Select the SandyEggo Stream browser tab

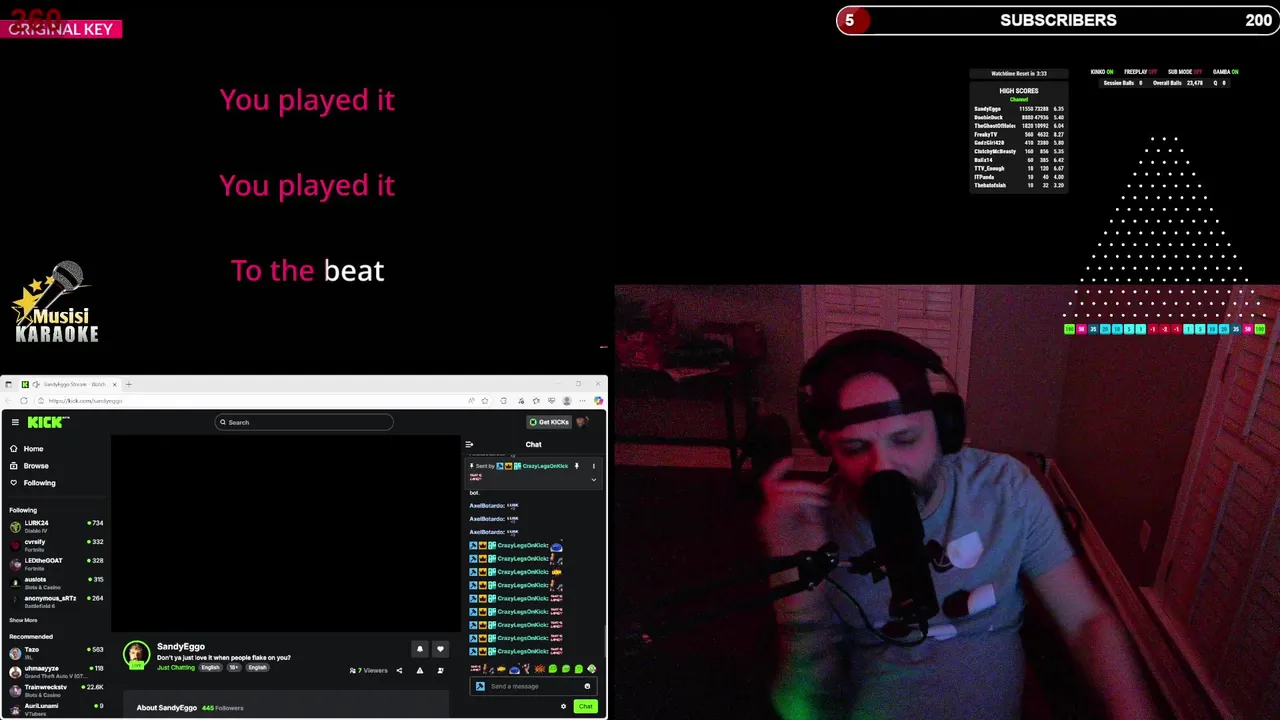pyautogui.click(x=70, y=384)
